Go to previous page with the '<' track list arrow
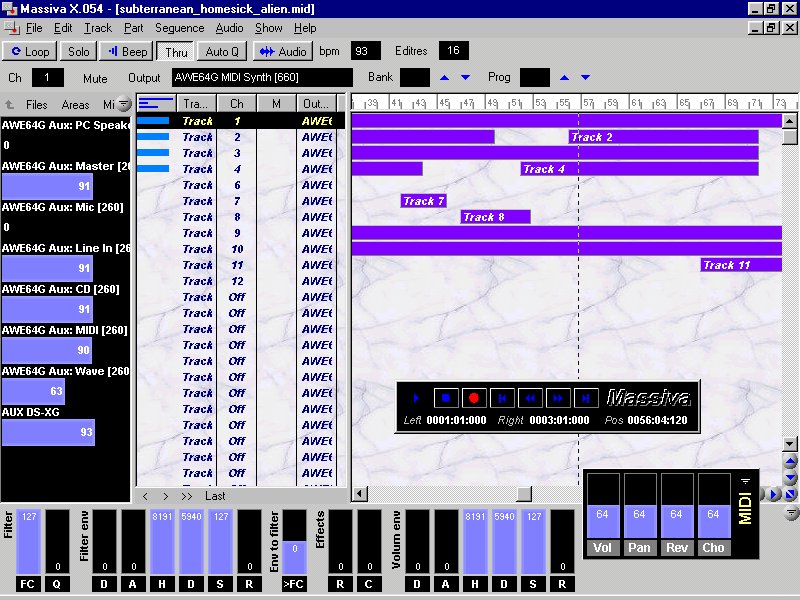 click(145, 496)
